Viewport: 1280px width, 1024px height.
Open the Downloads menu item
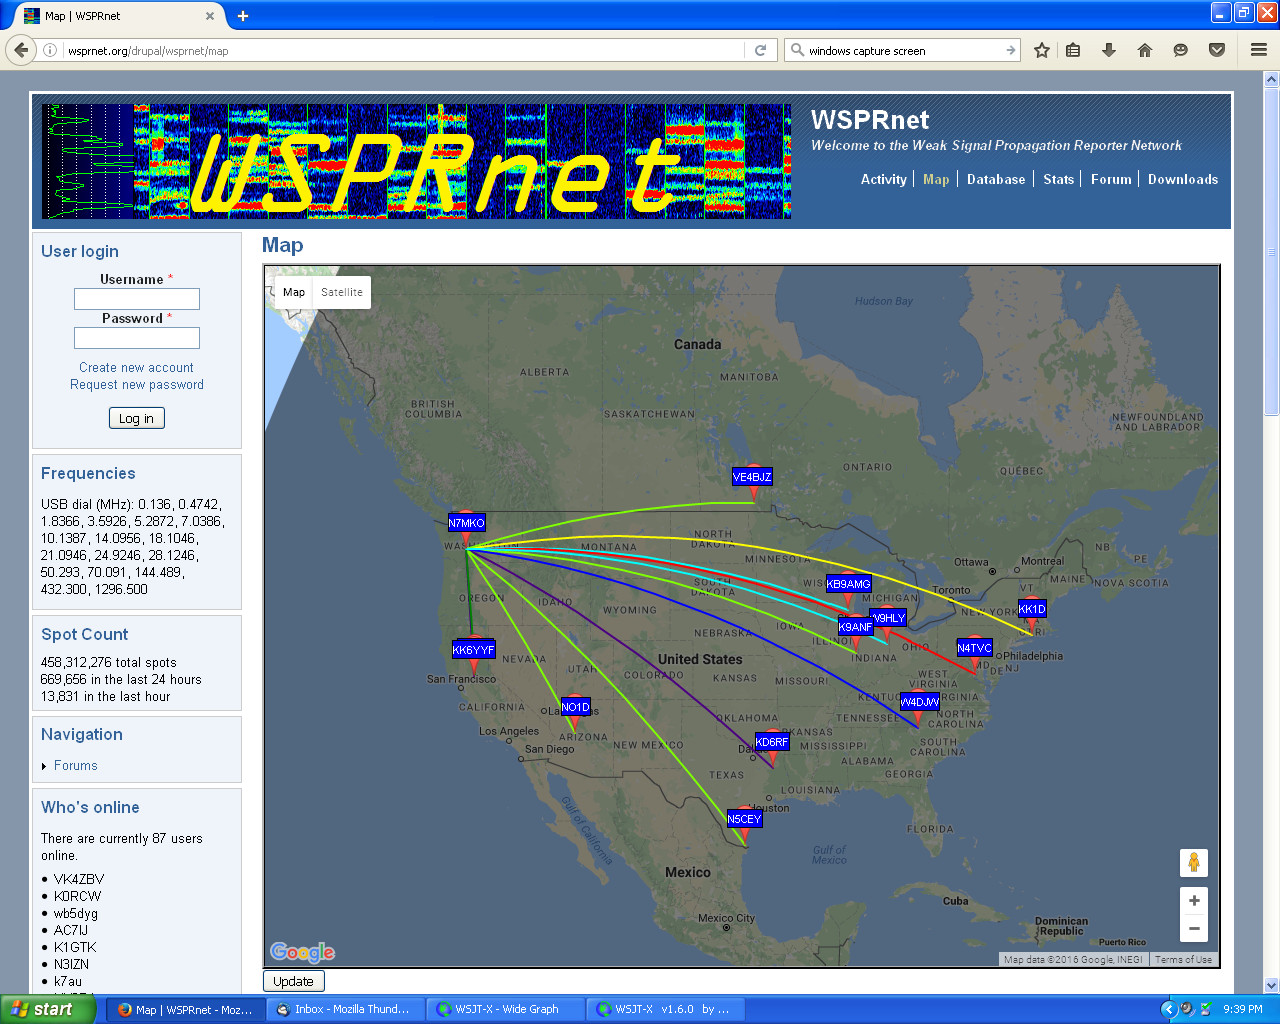click(1183, 179)
